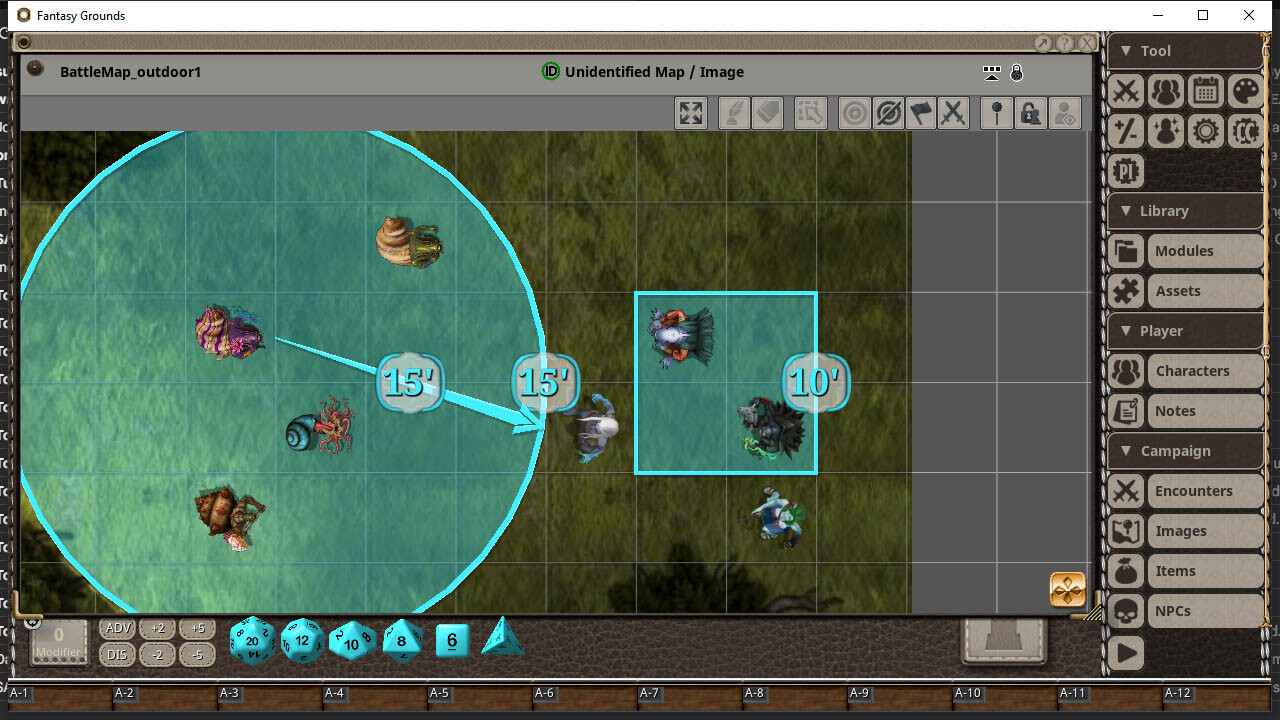1280x720 pixels.
Task: Toggle the -5 modifier button
Action: click(x=197, y=655)
